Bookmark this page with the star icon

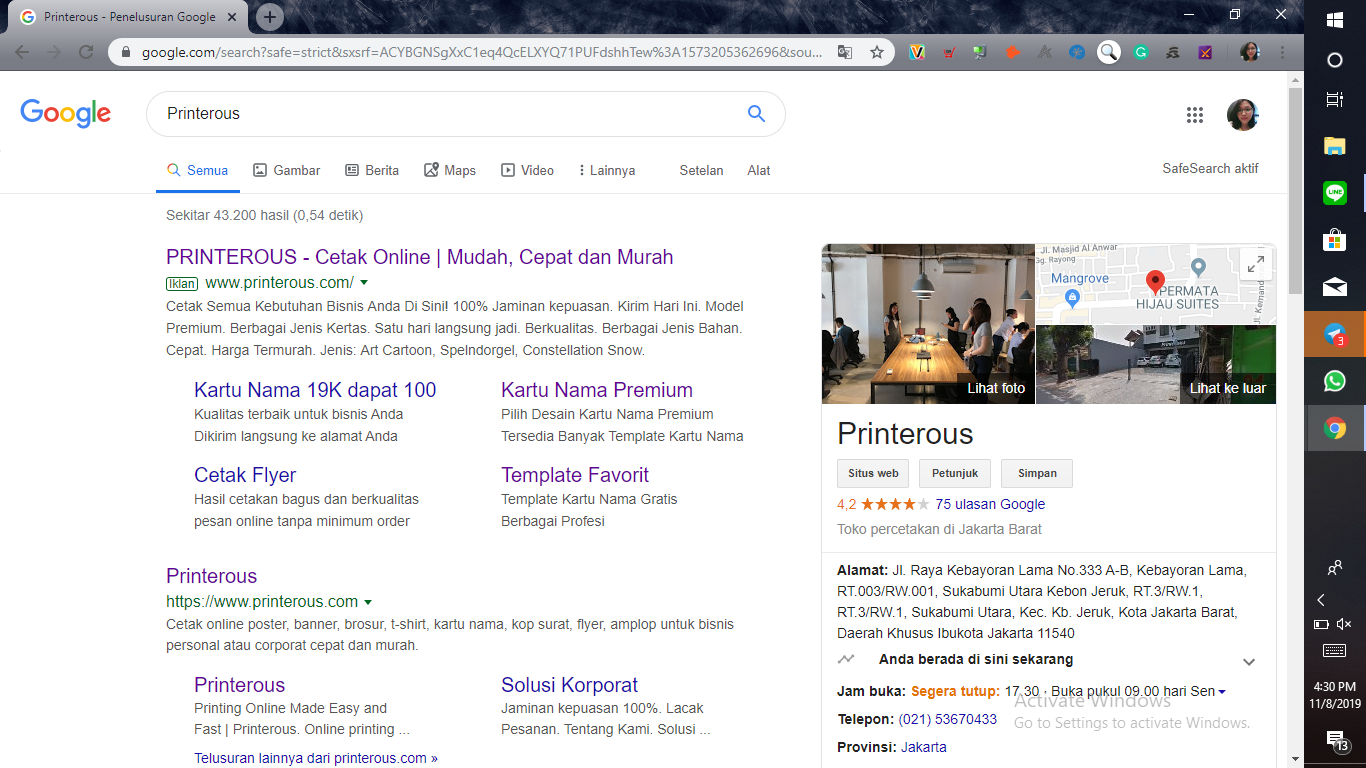click(x=877, y=52)
